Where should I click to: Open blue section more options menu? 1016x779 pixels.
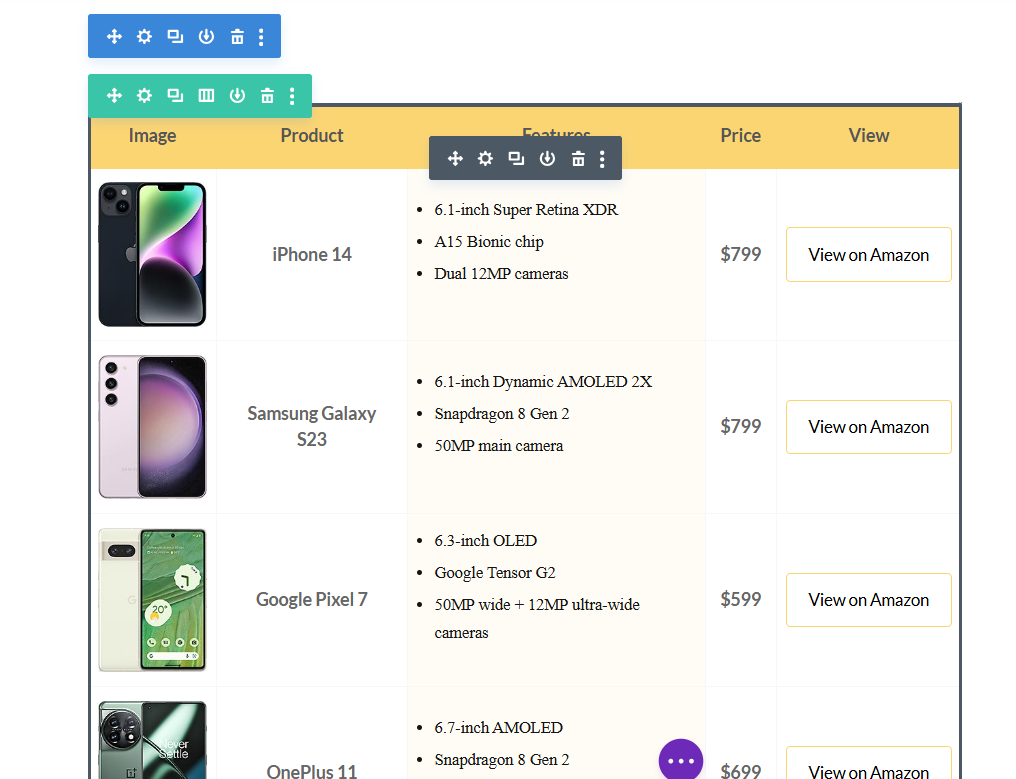tap(261, 36)
